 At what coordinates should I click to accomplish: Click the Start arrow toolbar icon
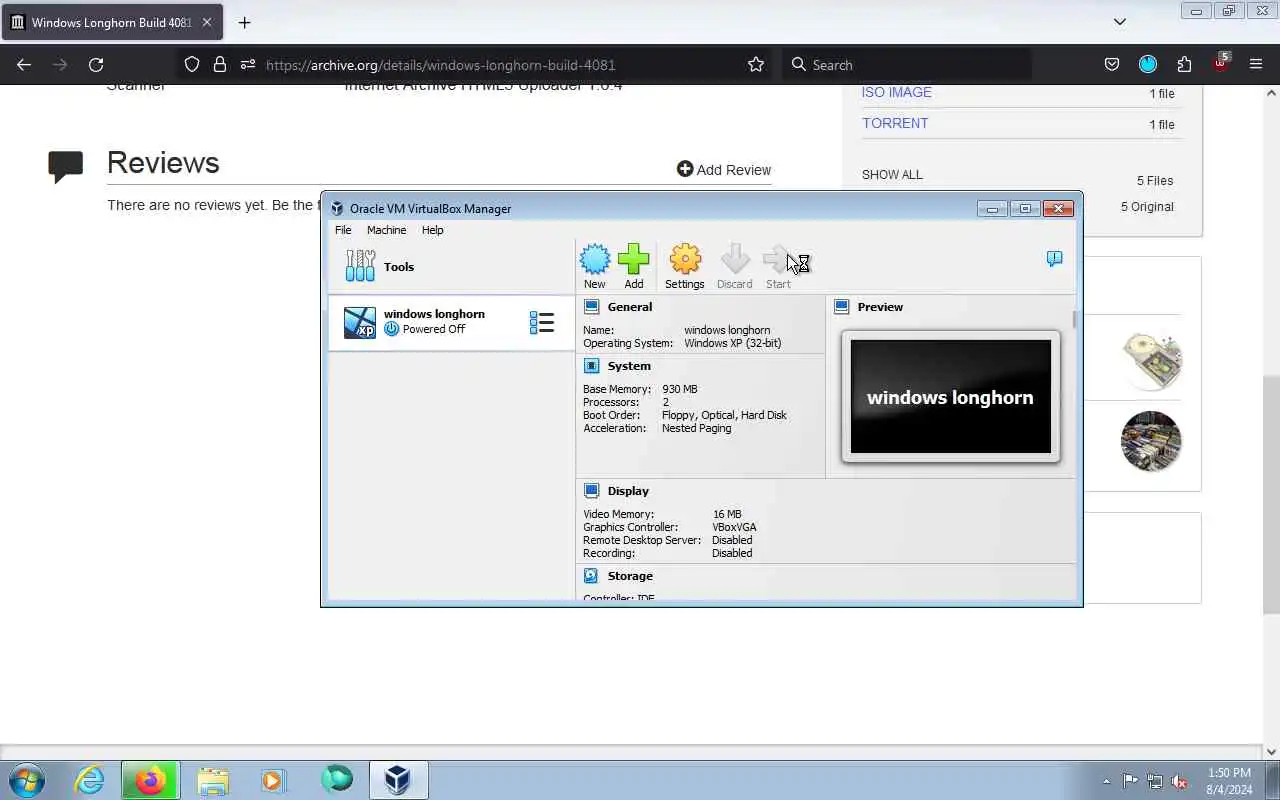pyautogui.click(x=777, y=260)
